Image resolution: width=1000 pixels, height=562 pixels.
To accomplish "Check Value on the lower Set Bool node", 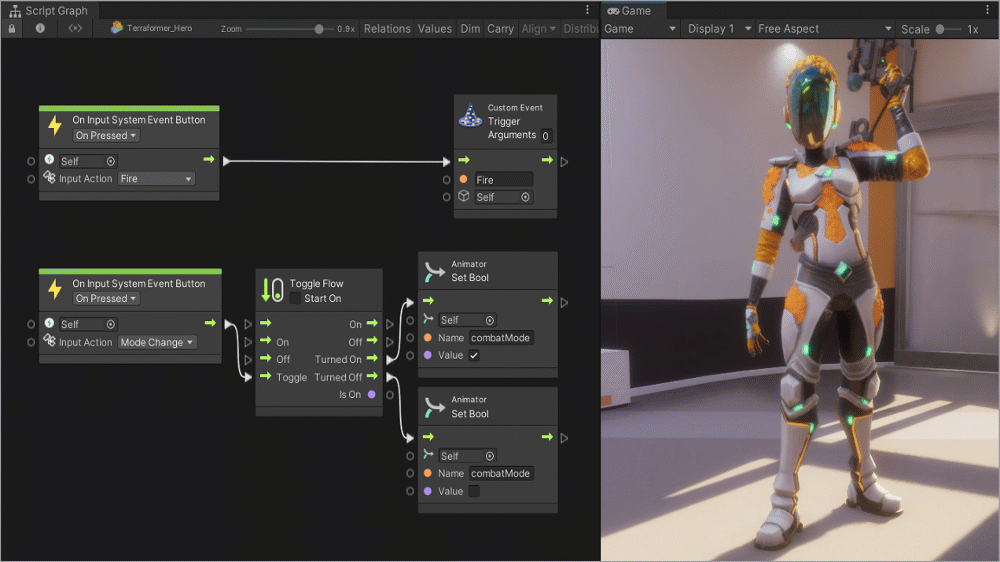I will point(474,491).
